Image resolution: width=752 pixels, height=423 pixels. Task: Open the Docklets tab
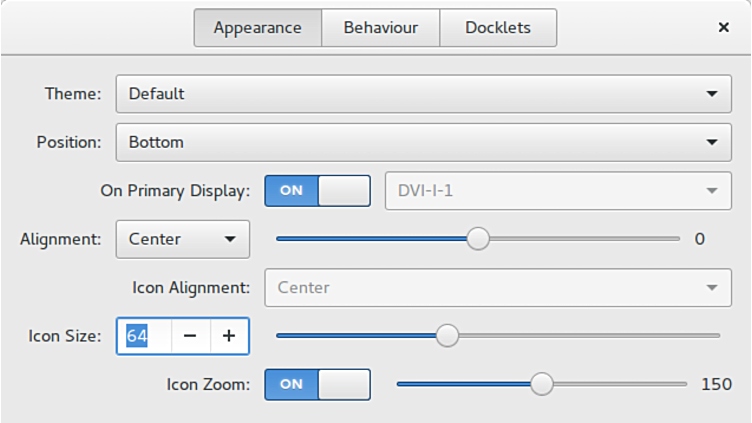coord(498,28)
